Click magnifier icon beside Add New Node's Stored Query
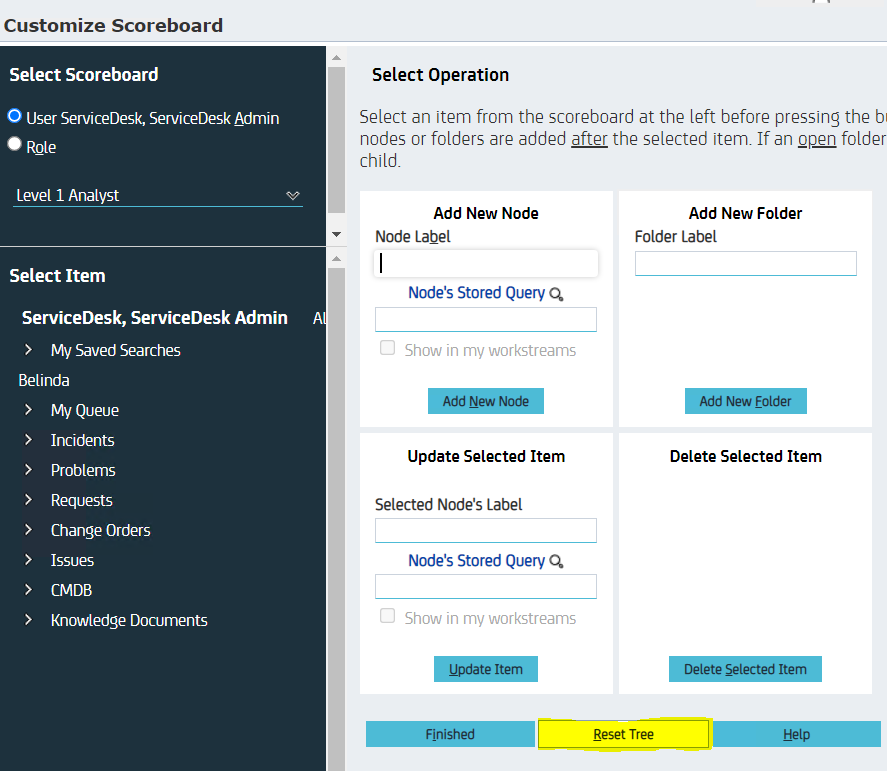The width and height of the screenshot is (887, 771). (x=556, y=294)
